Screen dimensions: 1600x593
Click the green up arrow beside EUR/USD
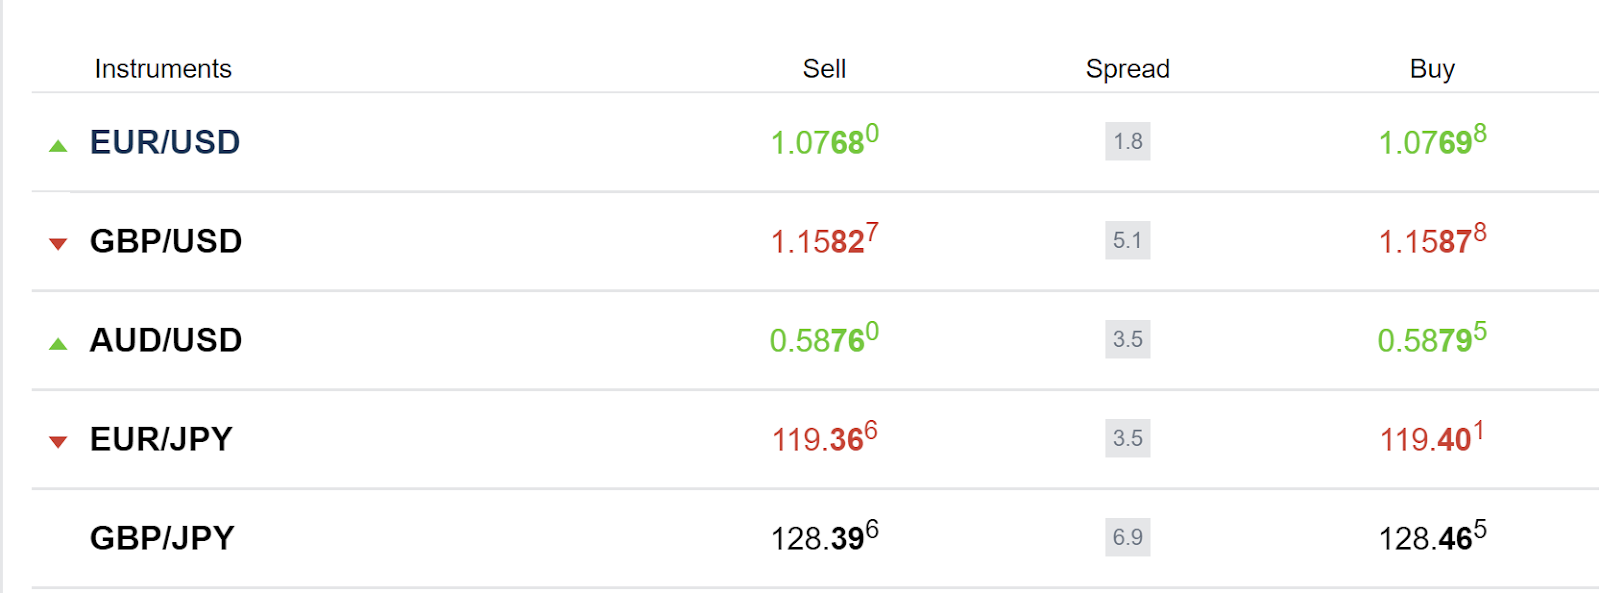coord(58,146)
